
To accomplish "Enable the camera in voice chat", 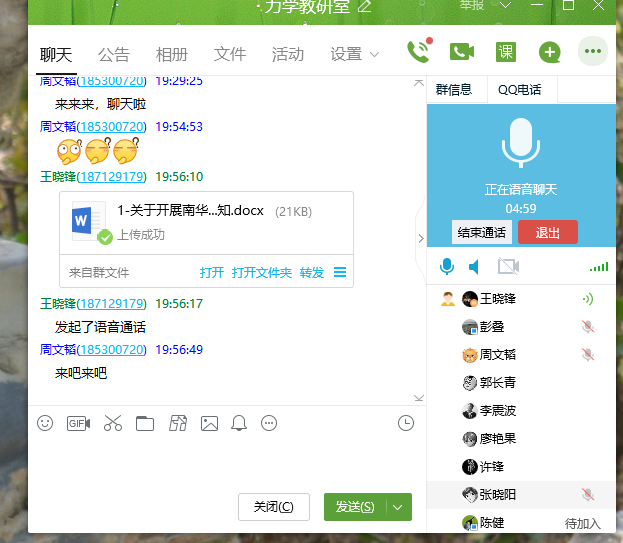I will pos(508,266).
